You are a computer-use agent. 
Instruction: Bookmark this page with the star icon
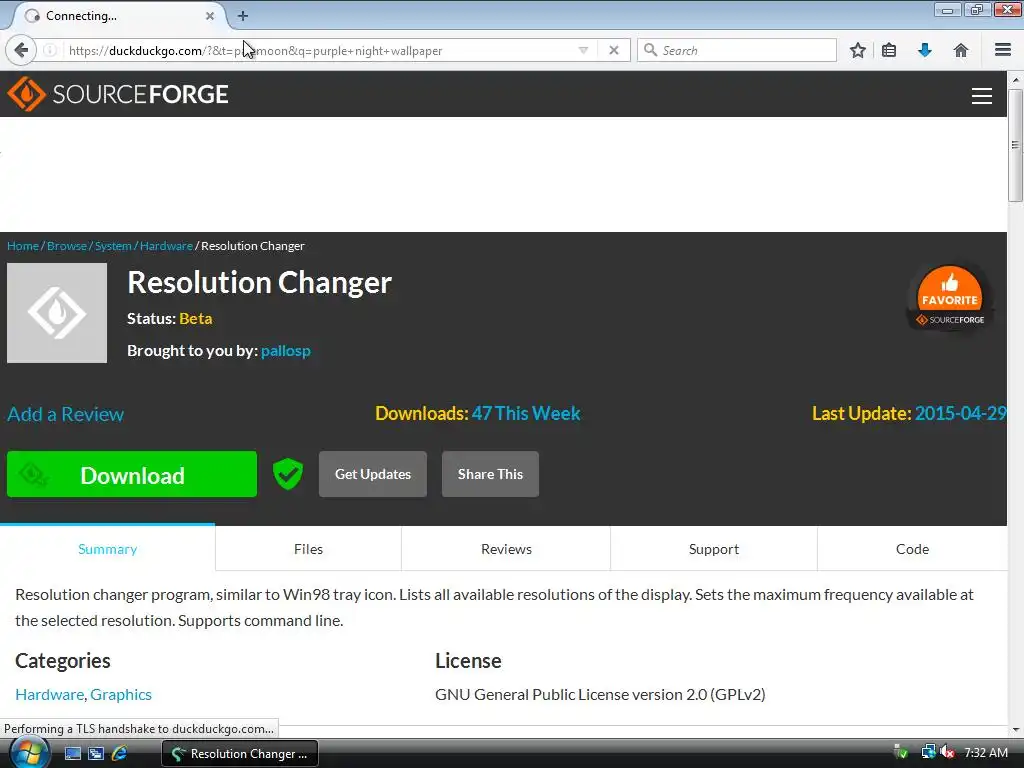[x=857, y=50]
